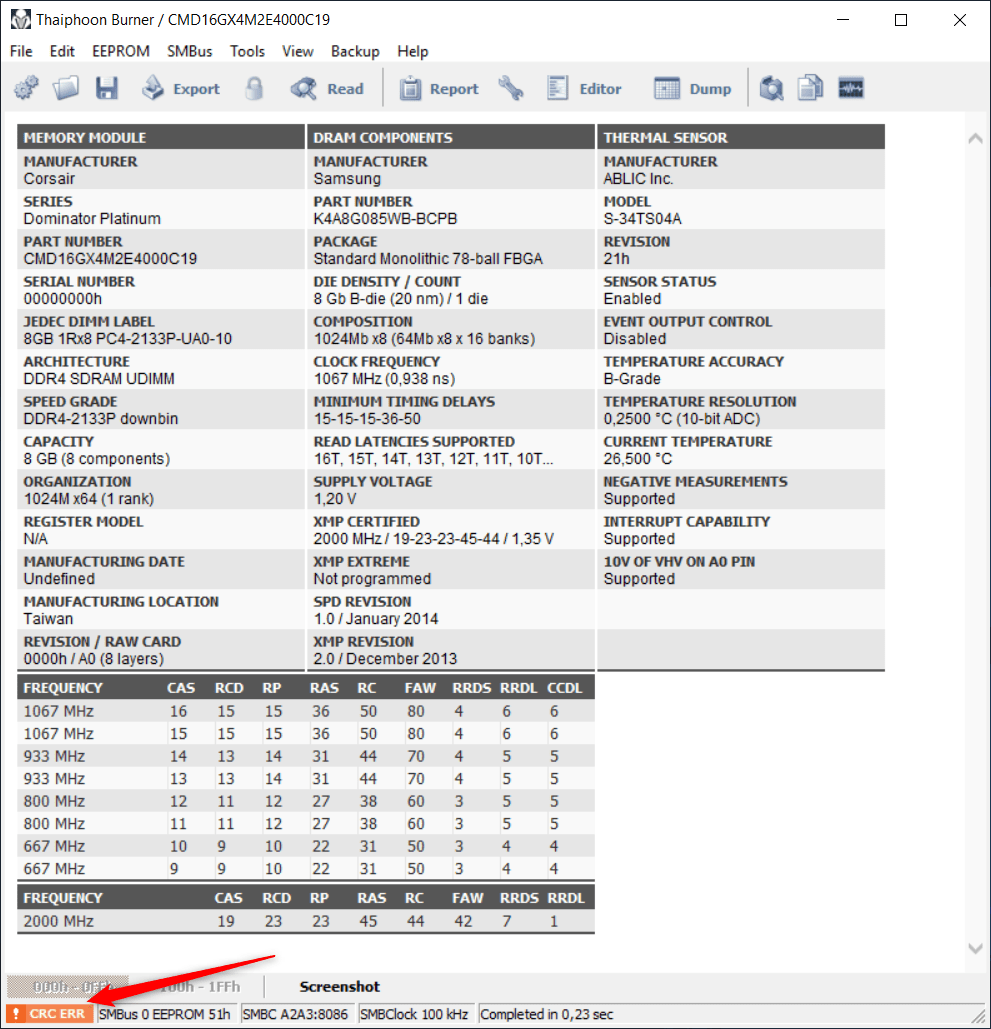991x1029 pixels.
Task: Open the Editor view
Action: coord(583,89)
